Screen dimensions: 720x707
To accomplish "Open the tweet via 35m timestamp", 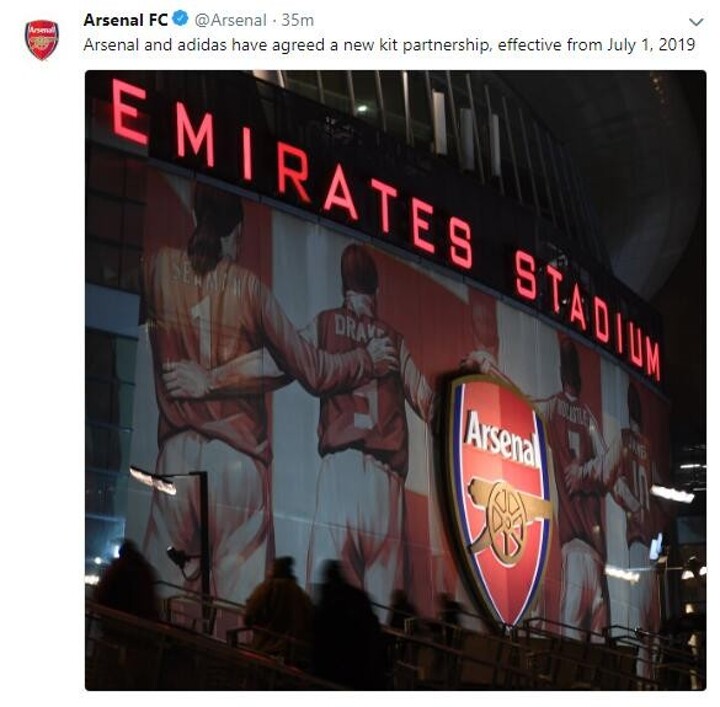I will 298,19.
